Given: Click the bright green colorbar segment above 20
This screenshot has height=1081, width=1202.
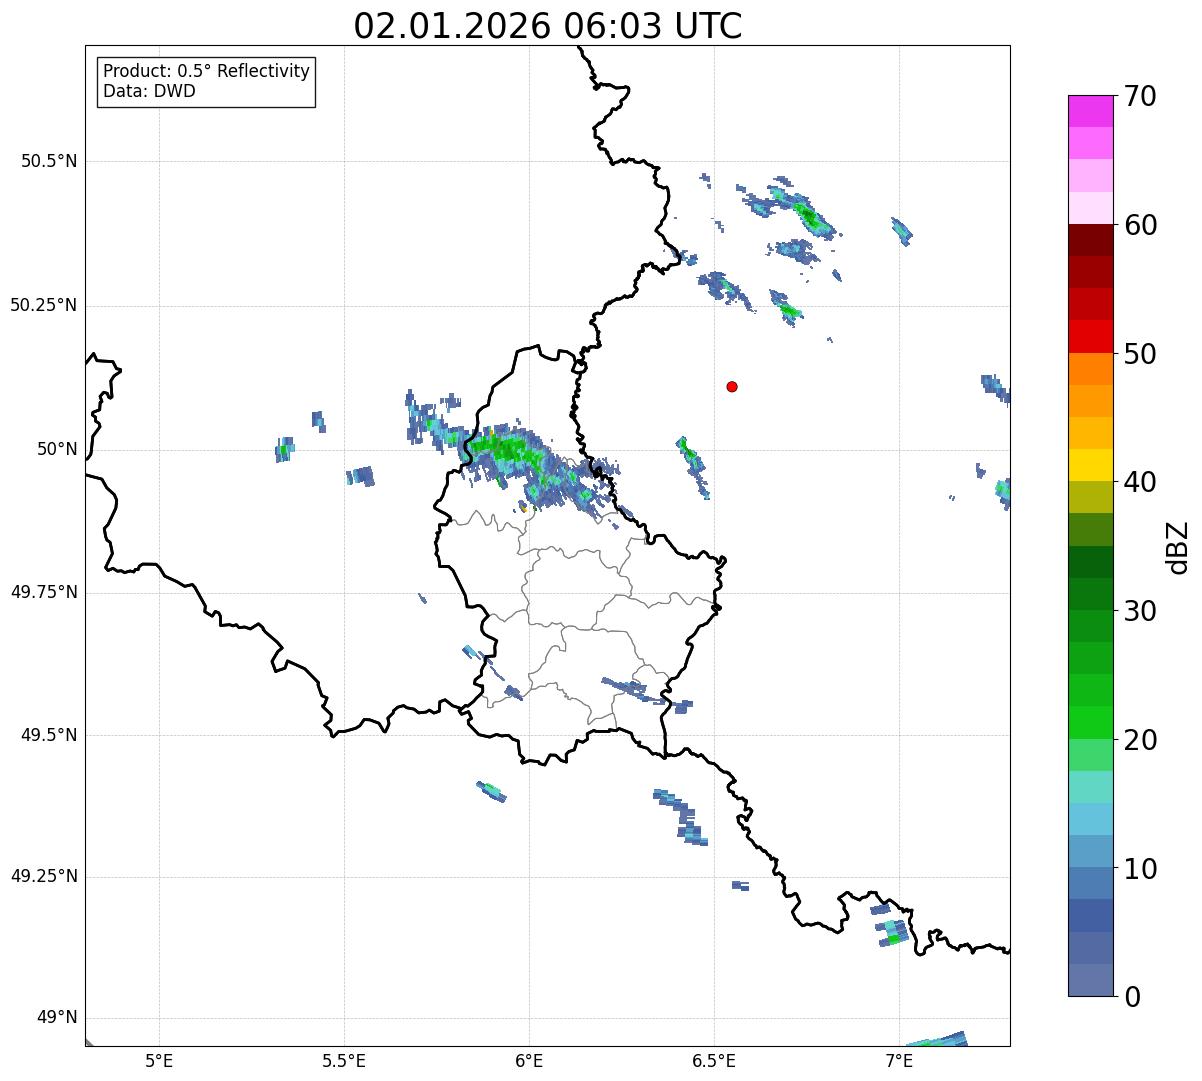Looking at the screenshot, I should click(x=1090, y=722).
